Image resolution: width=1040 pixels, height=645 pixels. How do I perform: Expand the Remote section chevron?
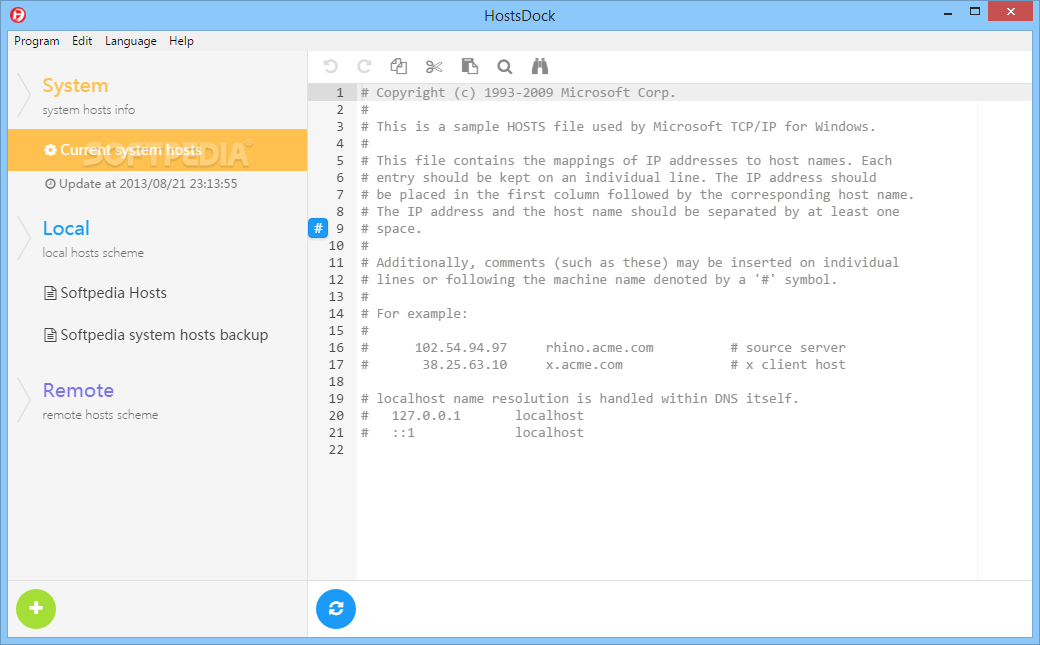[24, 399]
